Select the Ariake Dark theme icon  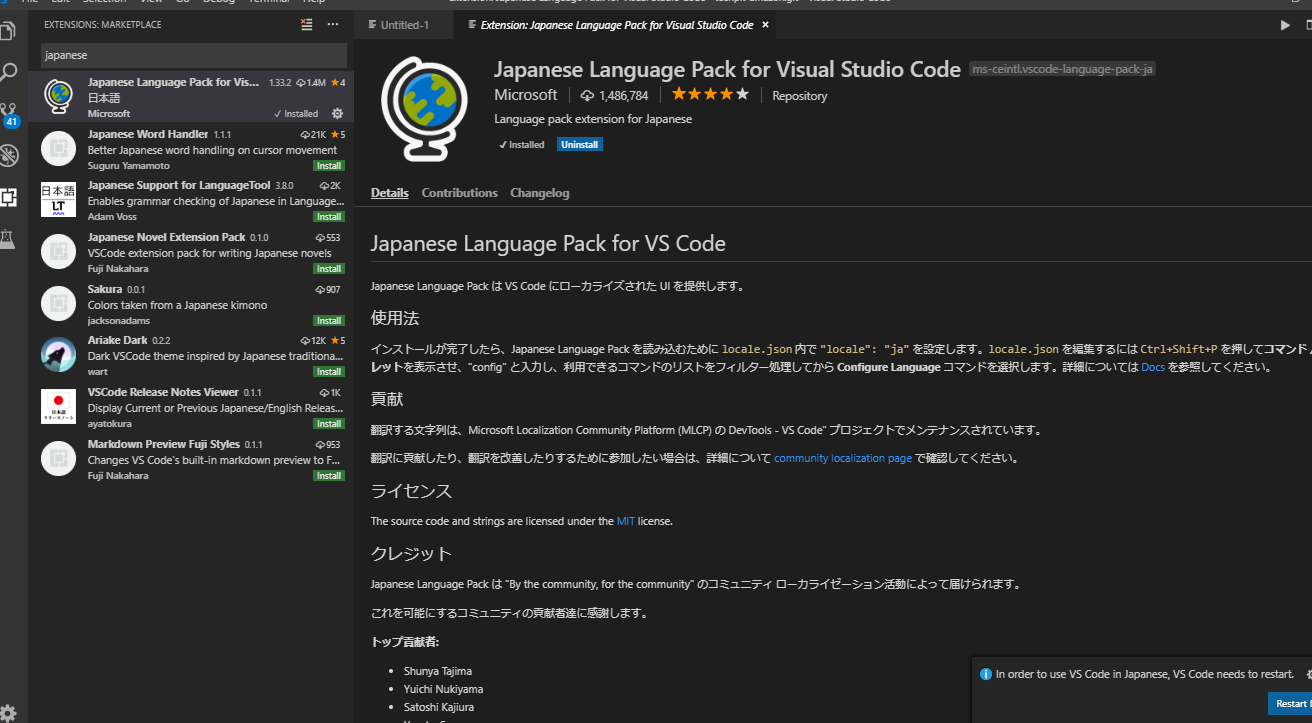click(58, 355)
